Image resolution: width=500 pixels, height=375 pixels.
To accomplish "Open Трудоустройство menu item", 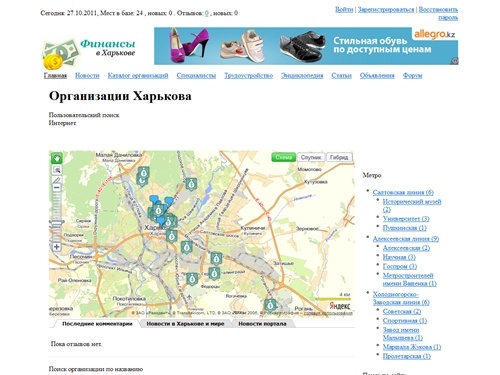I will pyautogui.click(x=248, y=75).
